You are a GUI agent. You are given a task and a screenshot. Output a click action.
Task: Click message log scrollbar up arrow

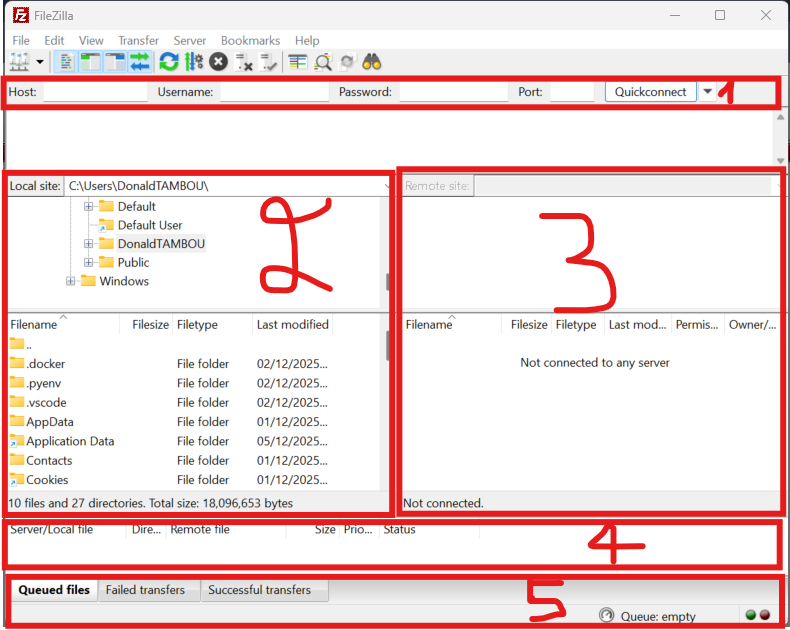tap(780, 117)
